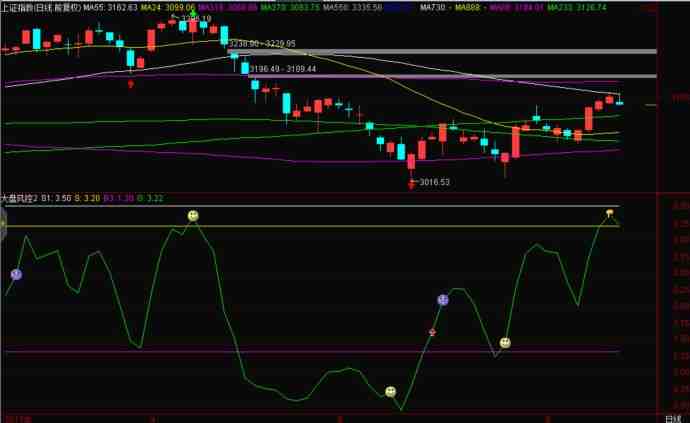Select the MA55: 3162.63 legend label

[110, 7]
